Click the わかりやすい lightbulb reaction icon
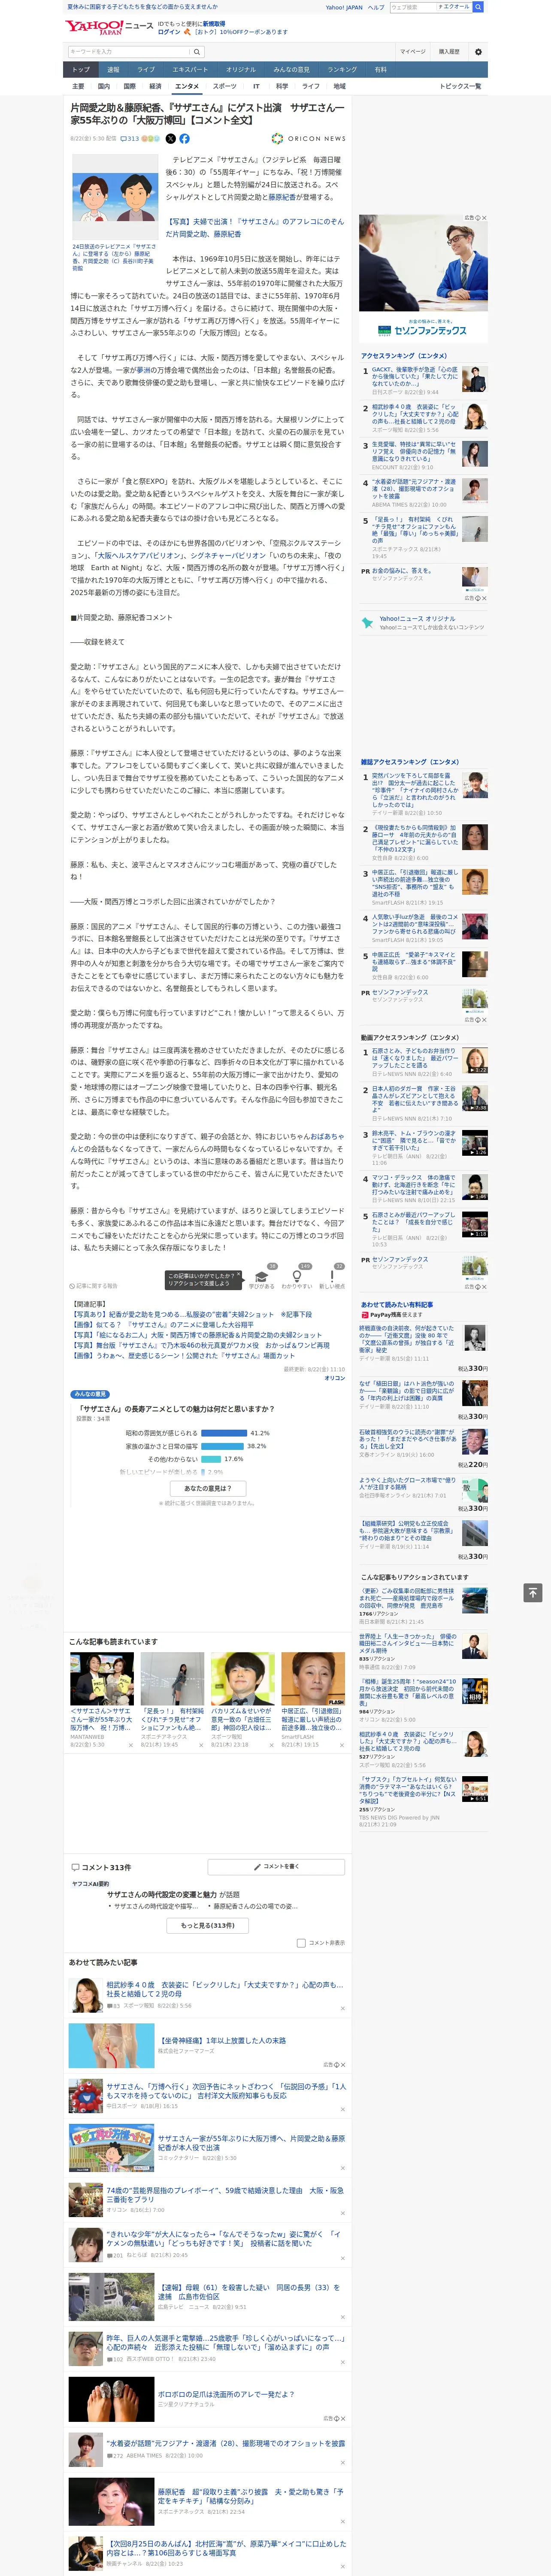This screenshot has height=2576, width=551. coord(297,1276)
